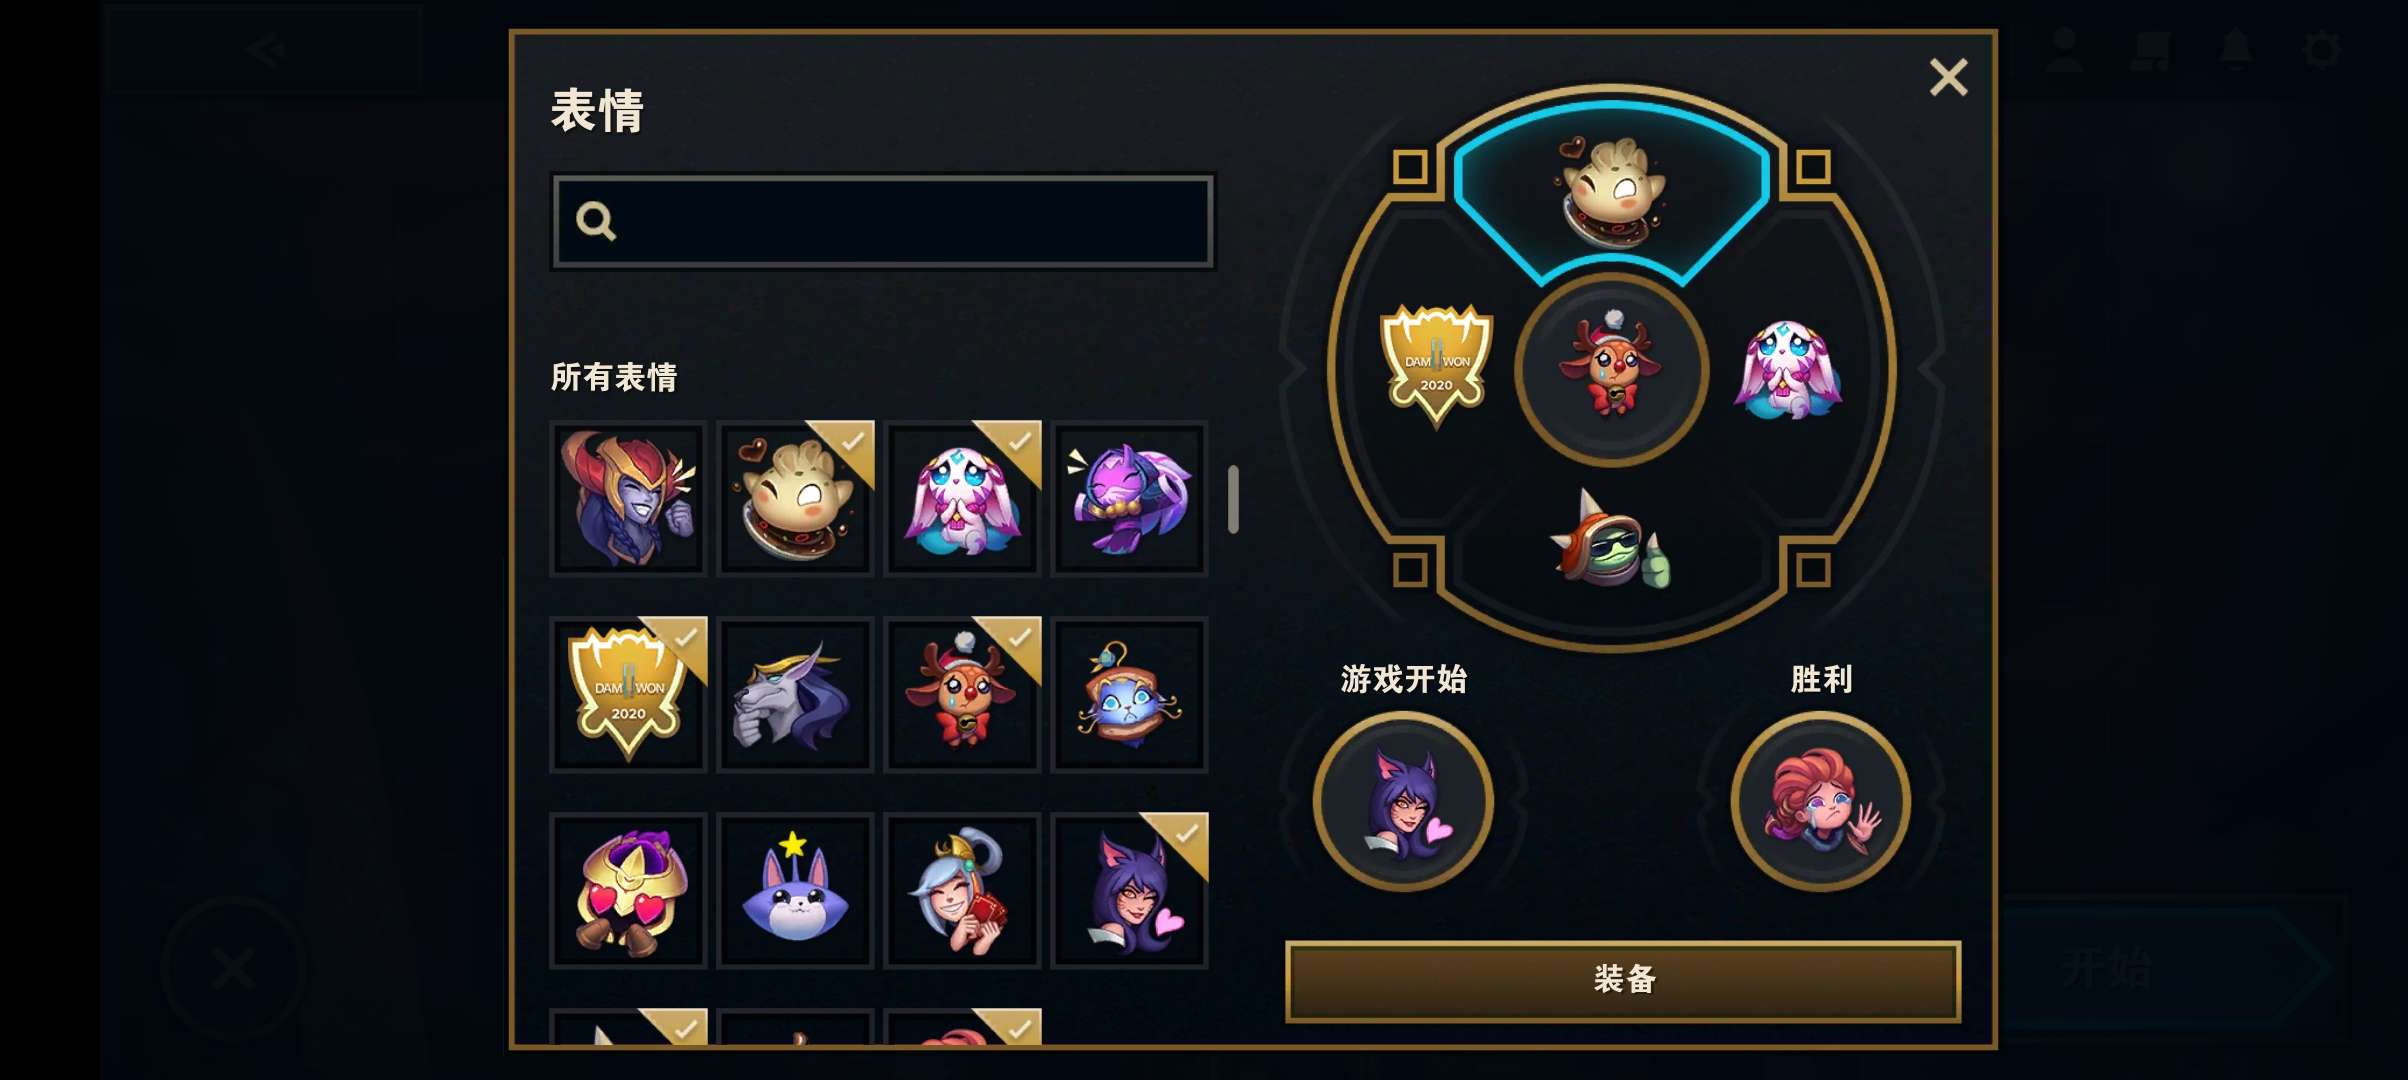Select the top dumpling wheel slot

click(1611, 188)
